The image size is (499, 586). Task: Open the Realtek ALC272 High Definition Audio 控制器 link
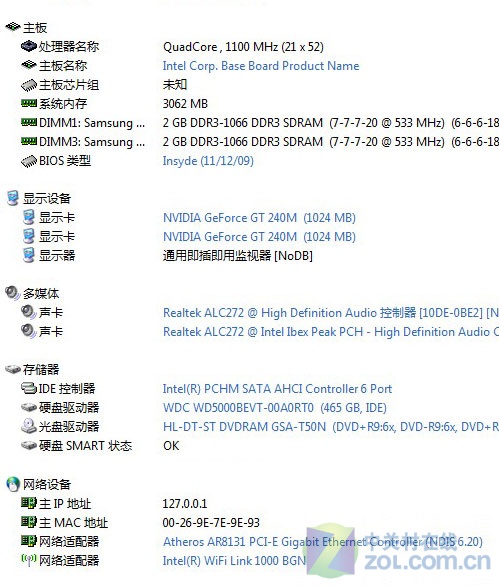click(331, 313)
